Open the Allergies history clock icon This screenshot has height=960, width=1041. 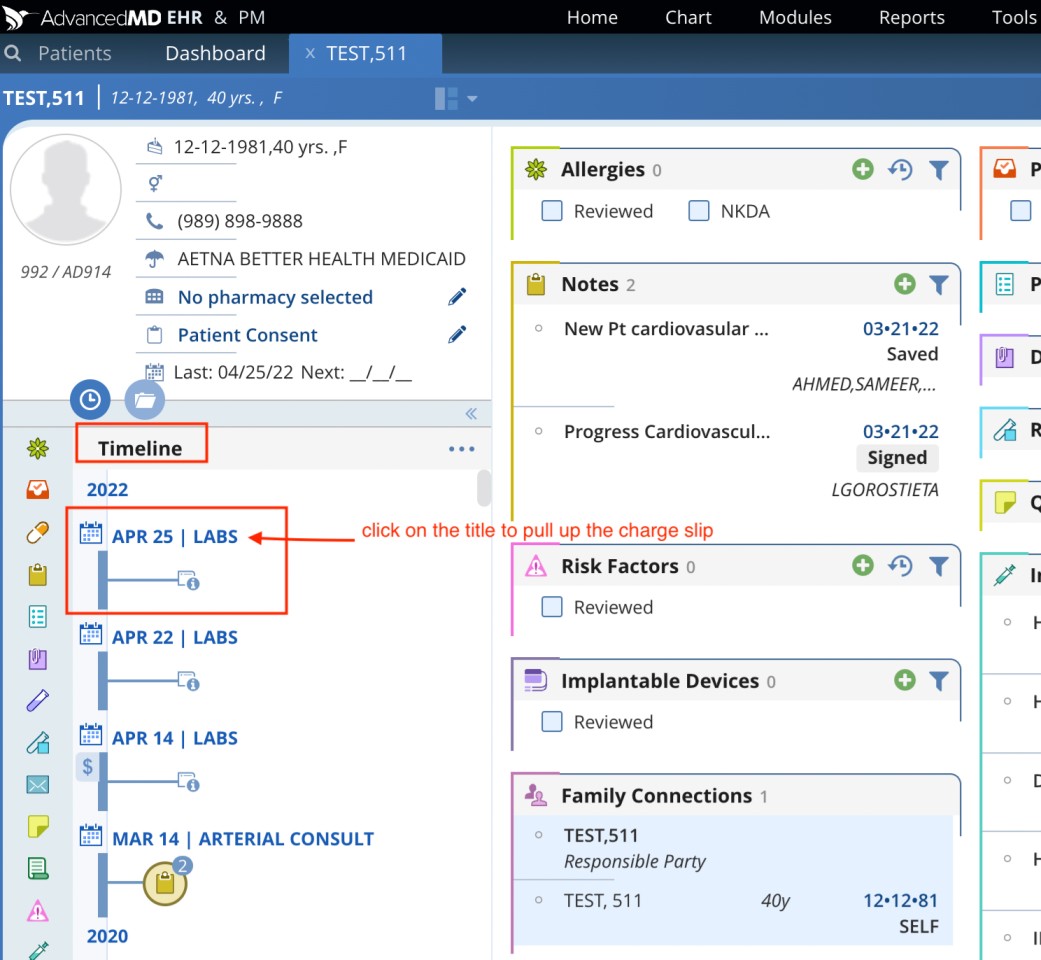click(x=900, y=170)
